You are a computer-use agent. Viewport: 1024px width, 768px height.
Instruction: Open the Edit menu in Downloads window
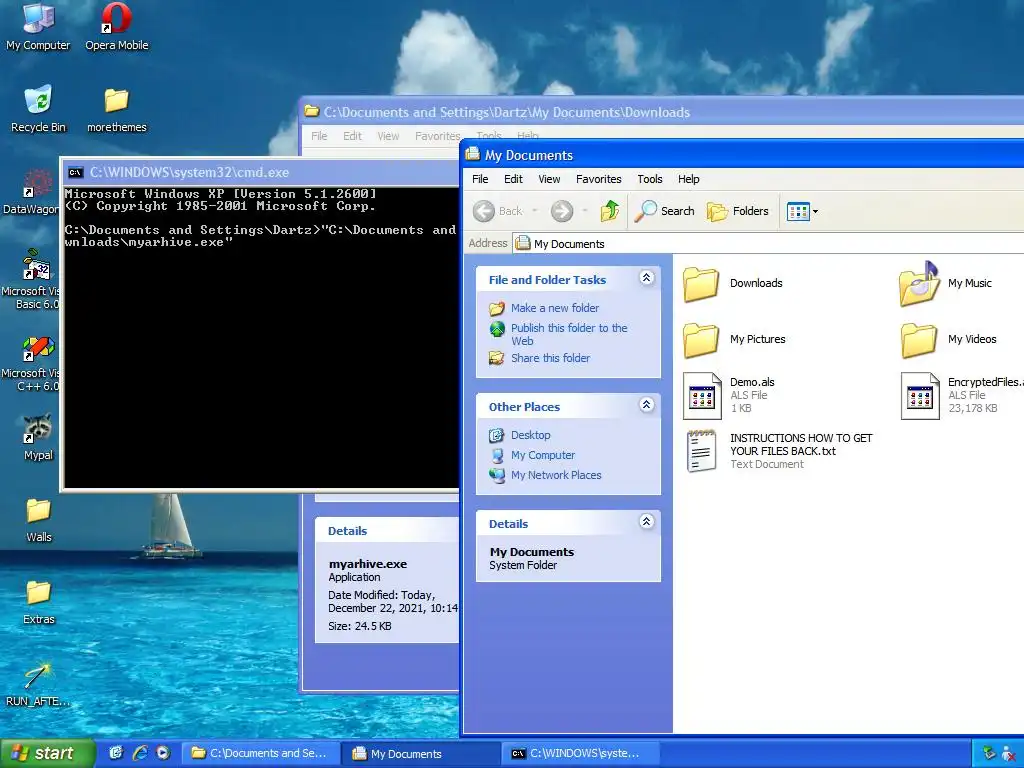coord(353,136)
